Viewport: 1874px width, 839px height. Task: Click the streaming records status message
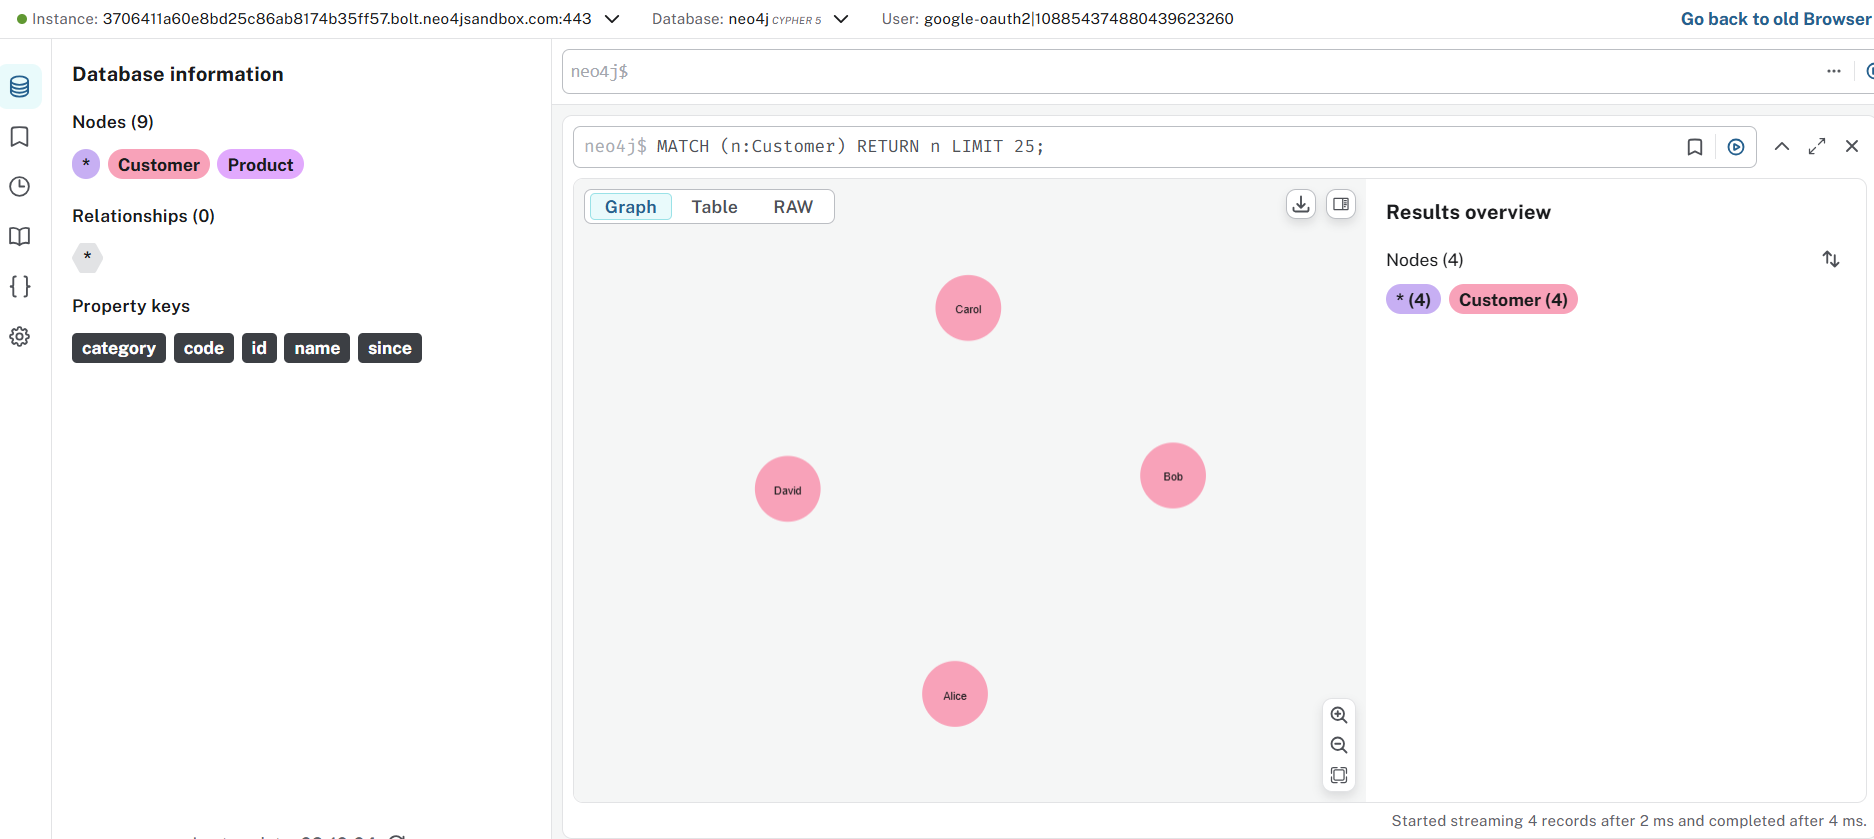coord(1629,821)
